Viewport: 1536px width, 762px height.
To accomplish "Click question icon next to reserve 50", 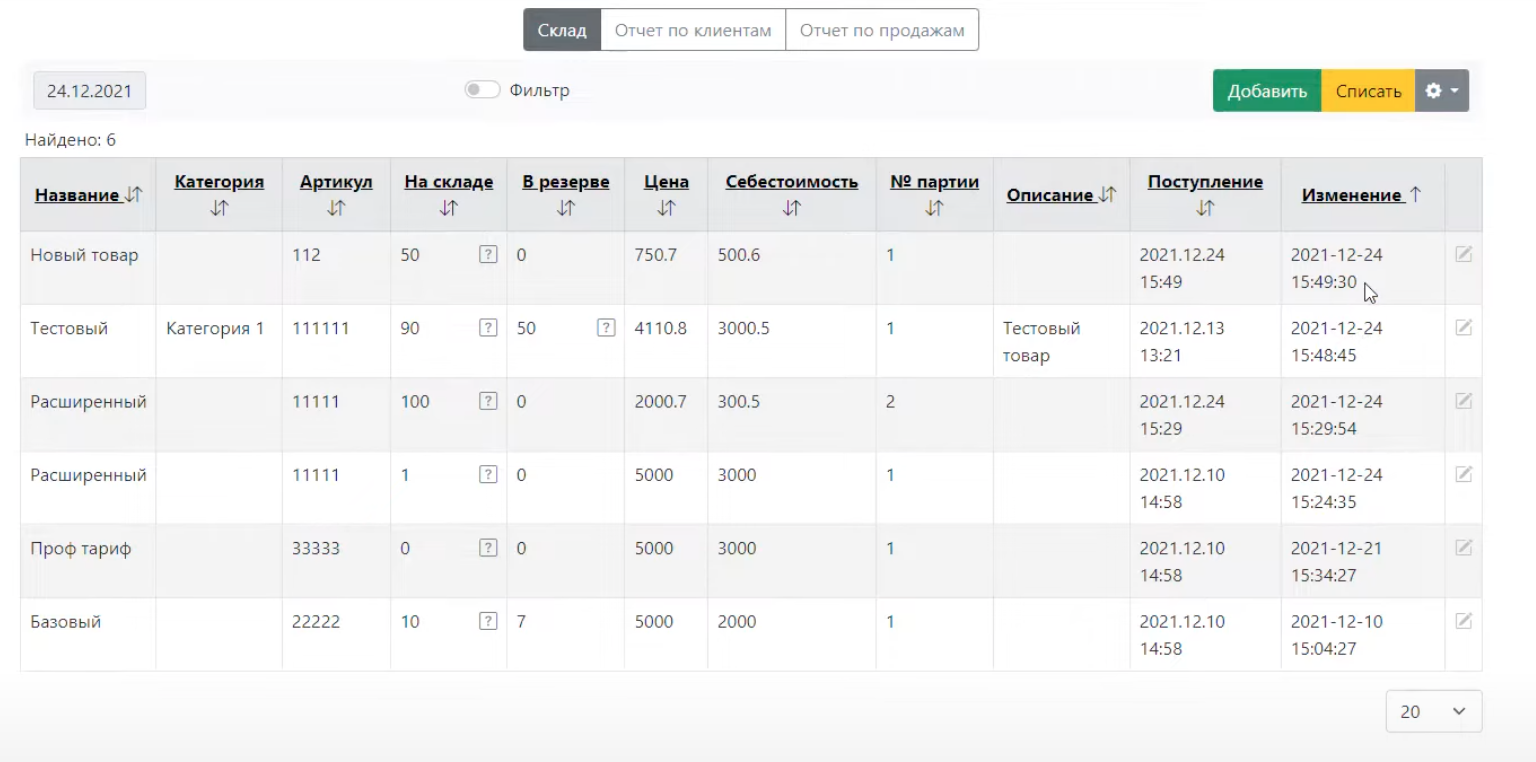I will [606, 328].
